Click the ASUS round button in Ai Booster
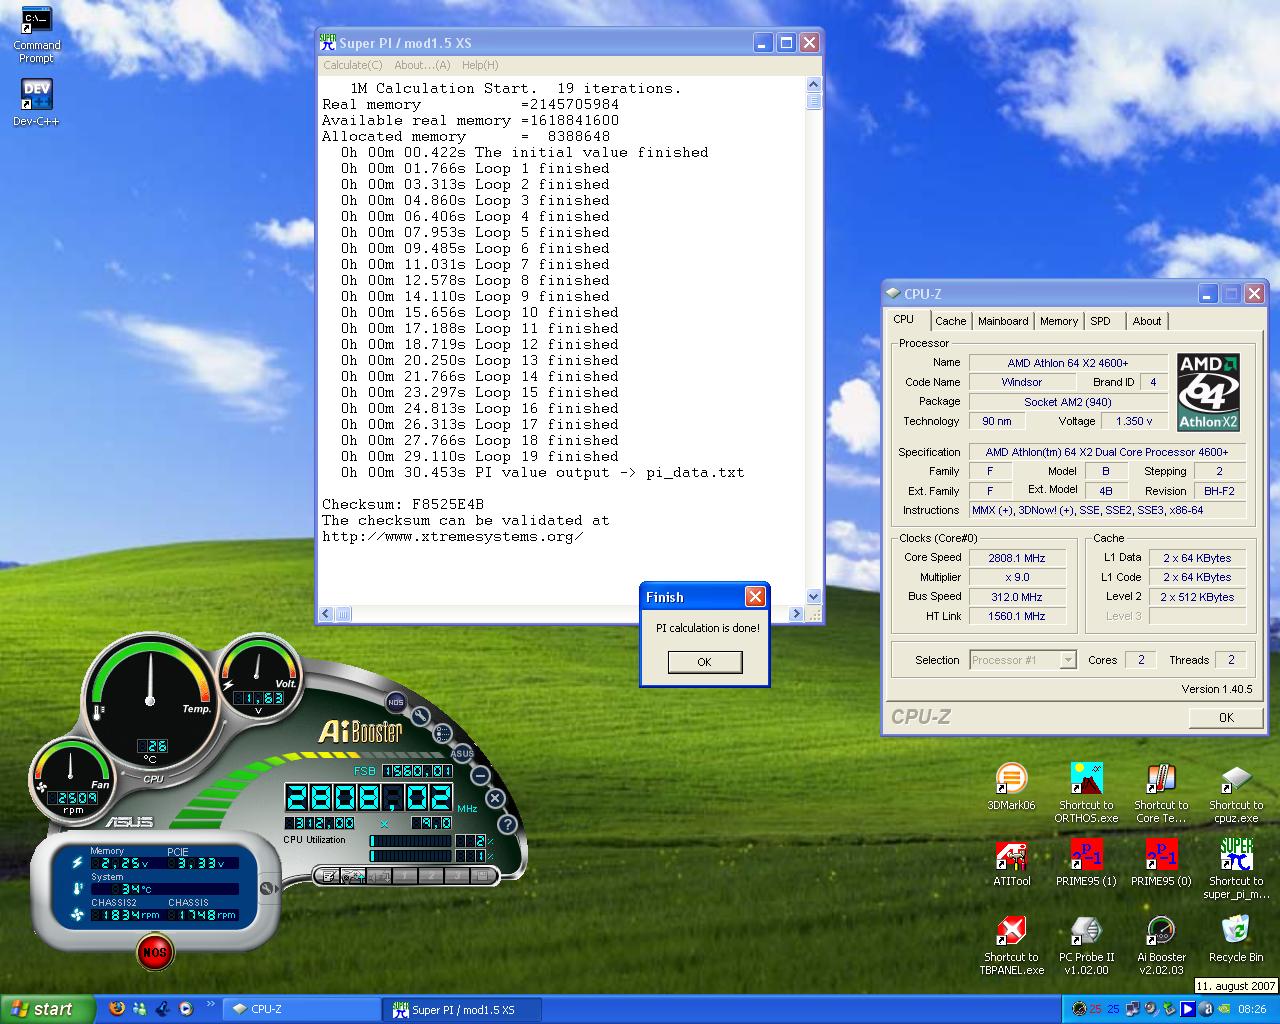This screenshot has width=1280, height=1024. point(462,753)
